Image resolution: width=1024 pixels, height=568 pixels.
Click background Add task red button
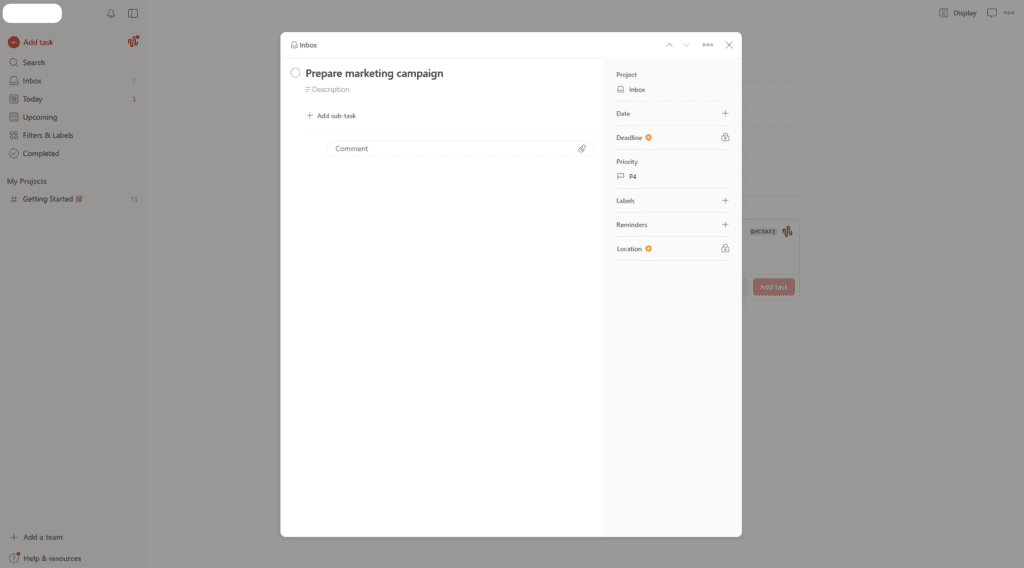(x=774, y=287)
